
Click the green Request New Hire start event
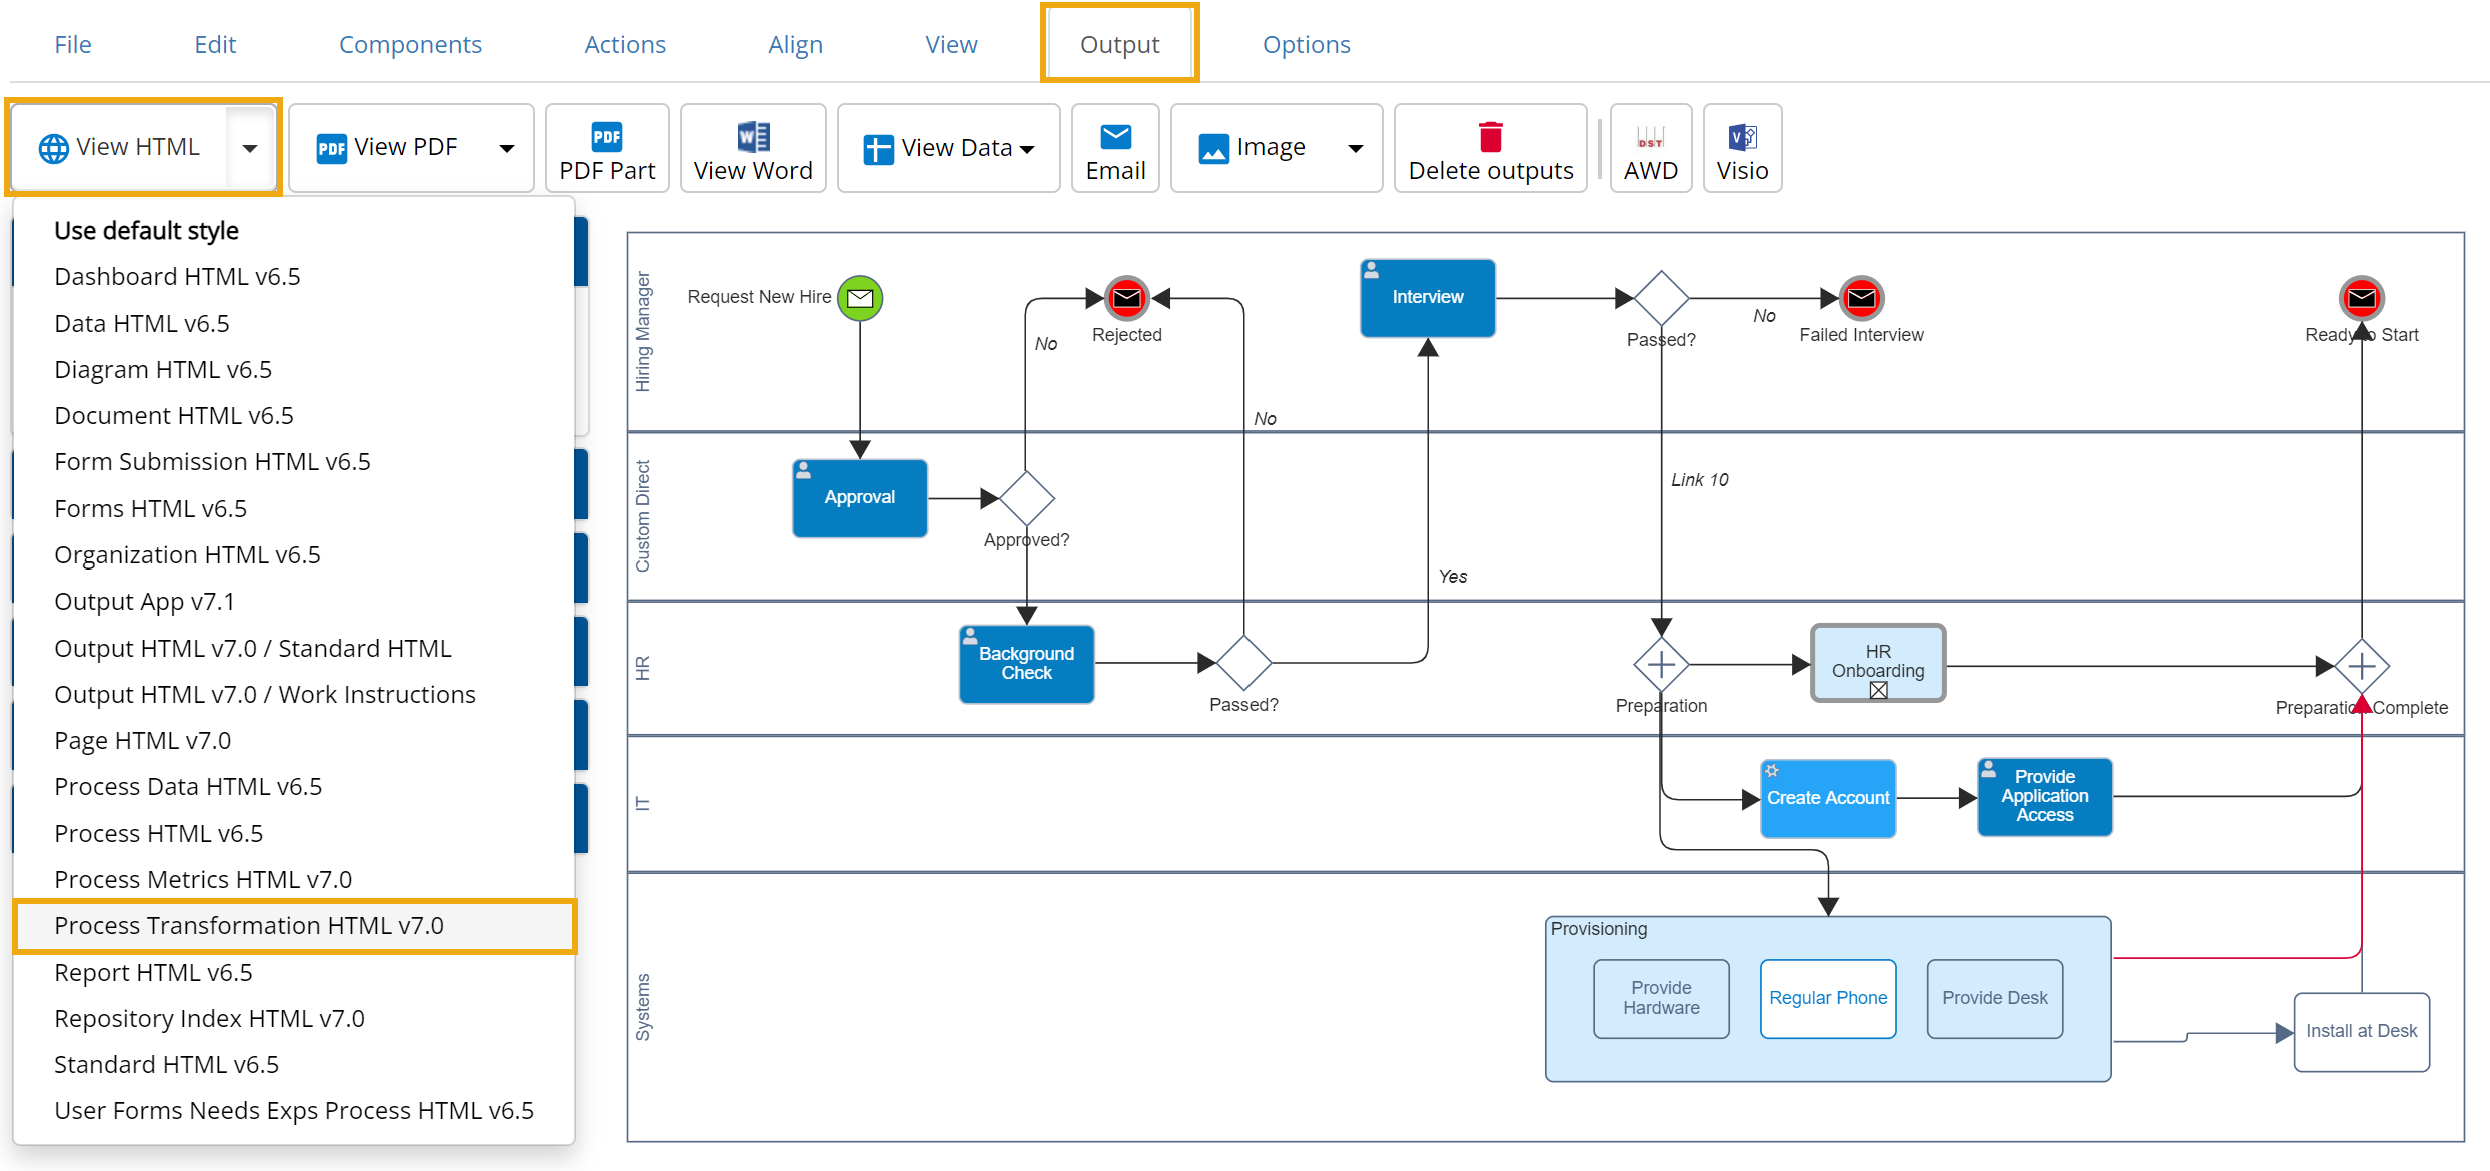click(860, 298)
